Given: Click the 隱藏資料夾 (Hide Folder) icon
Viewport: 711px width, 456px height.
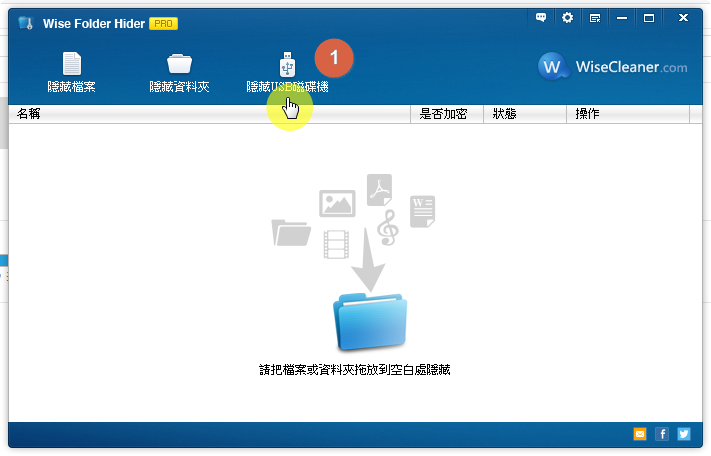Looking at the screenshot, I should click(179, 65).
